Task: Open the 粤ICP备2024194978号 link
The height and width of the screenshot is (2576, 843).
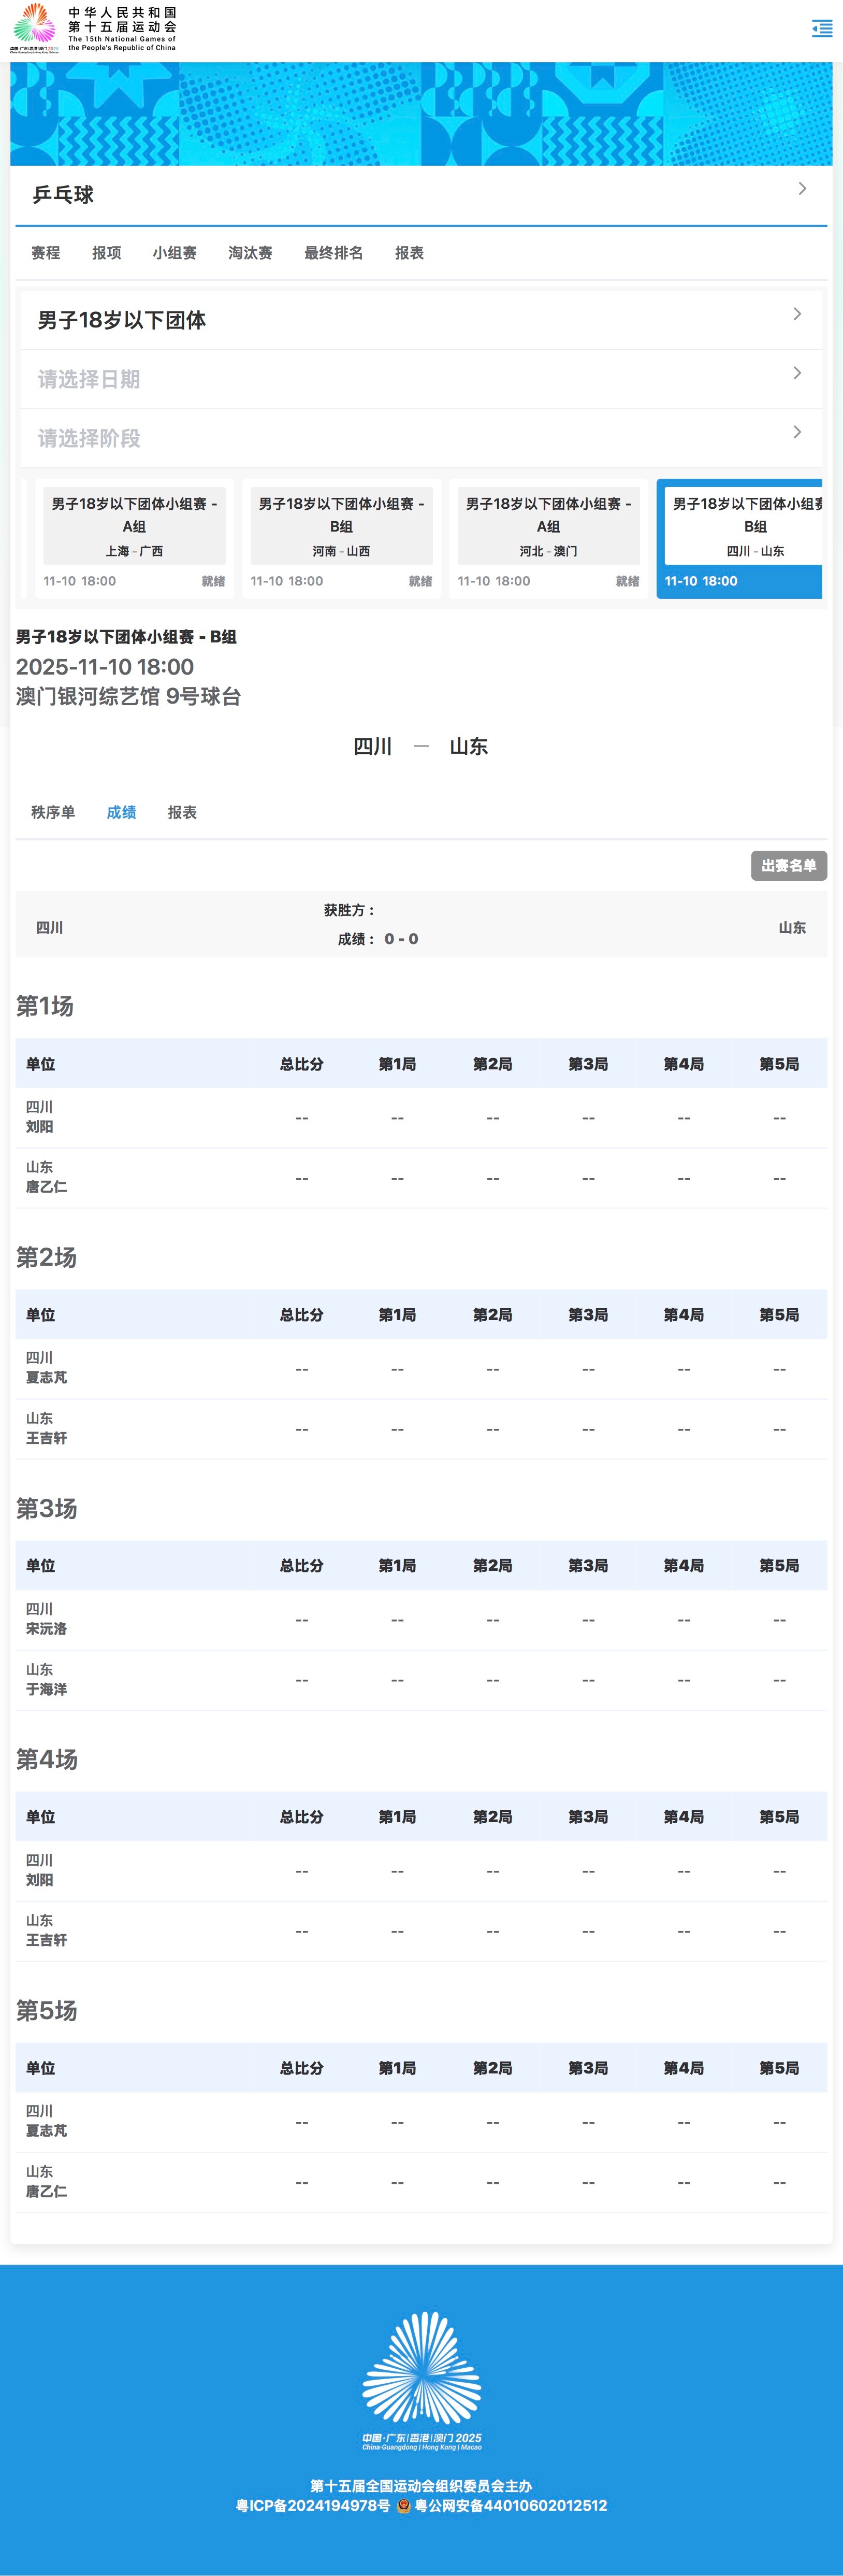Action: [x=313, y=2505]
